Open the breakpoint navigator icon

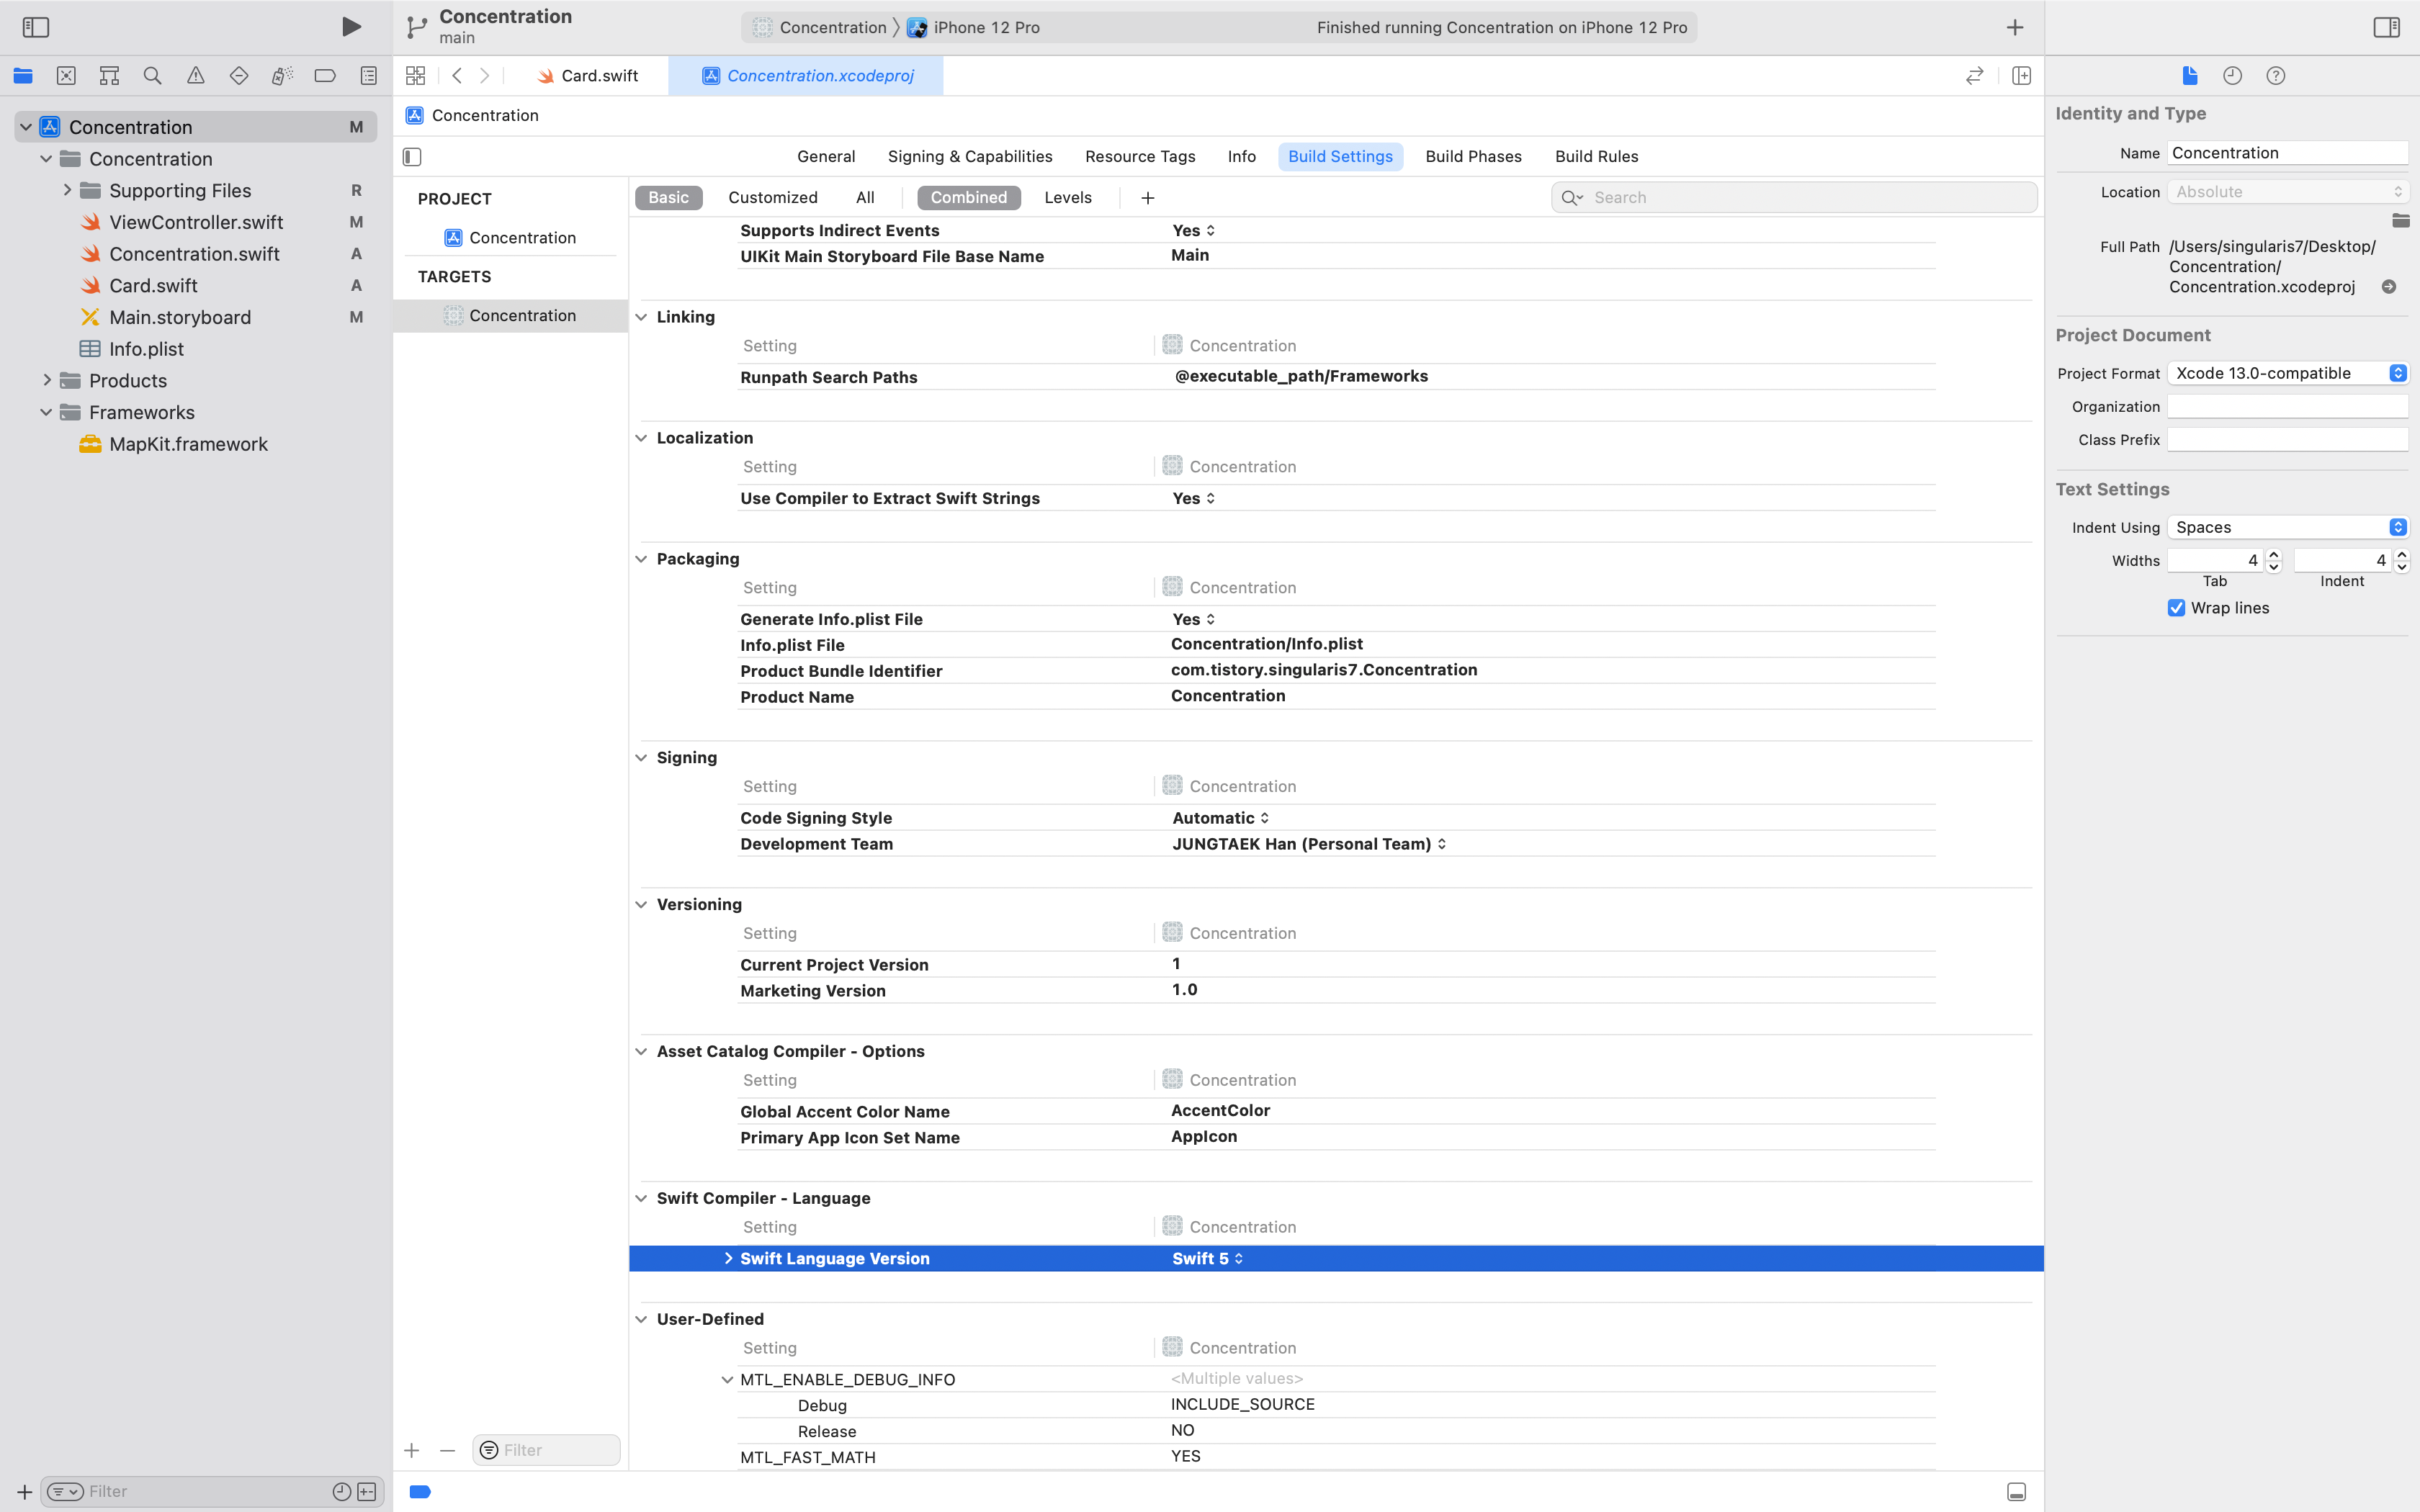[x=324, y=76]
